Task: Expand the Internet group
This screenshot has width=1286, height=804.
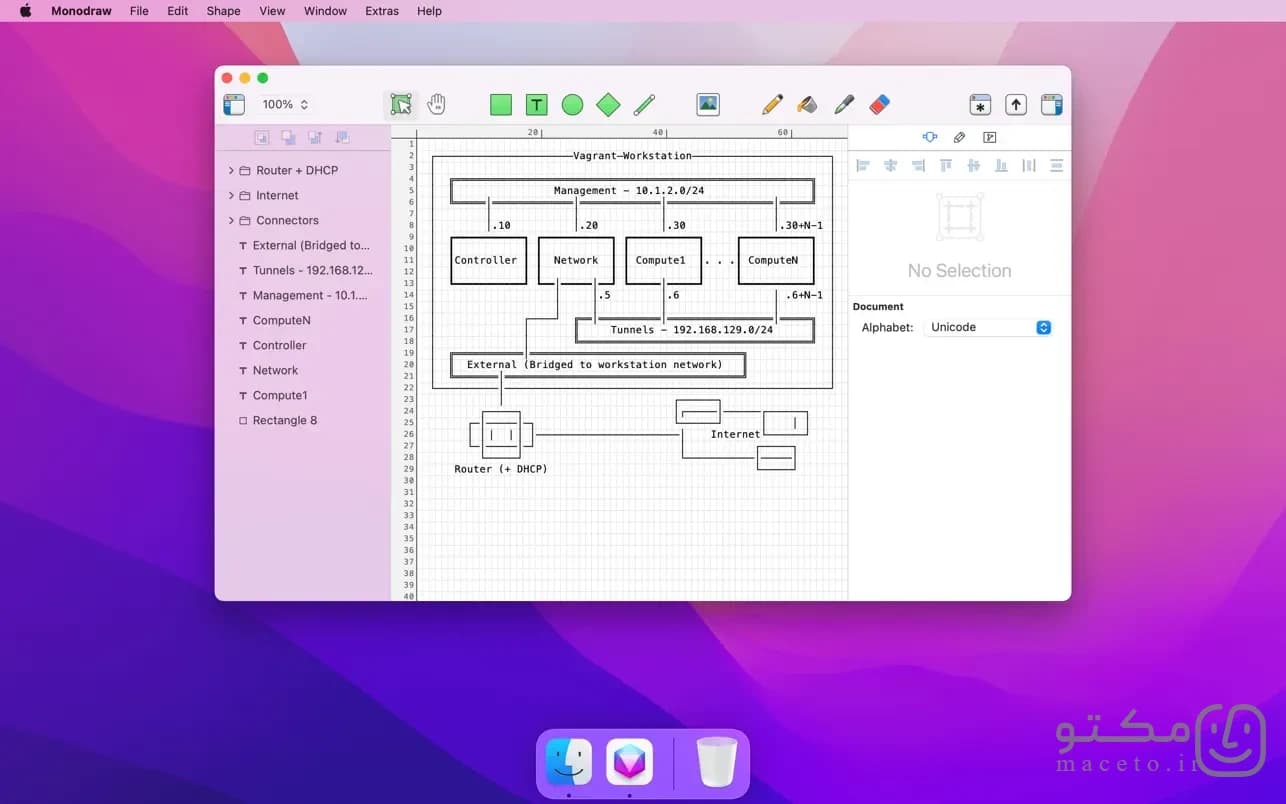Action: (x=231, y=195)
